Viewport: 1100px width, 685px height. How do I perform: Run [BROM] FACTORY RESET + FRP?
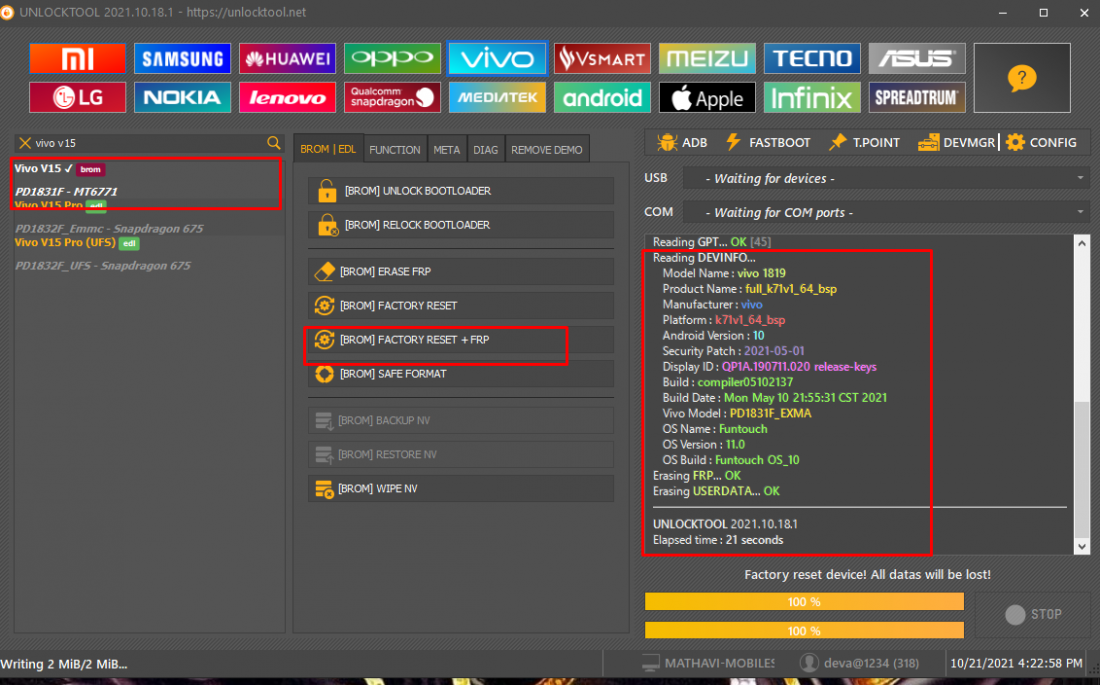pos(461,340)
